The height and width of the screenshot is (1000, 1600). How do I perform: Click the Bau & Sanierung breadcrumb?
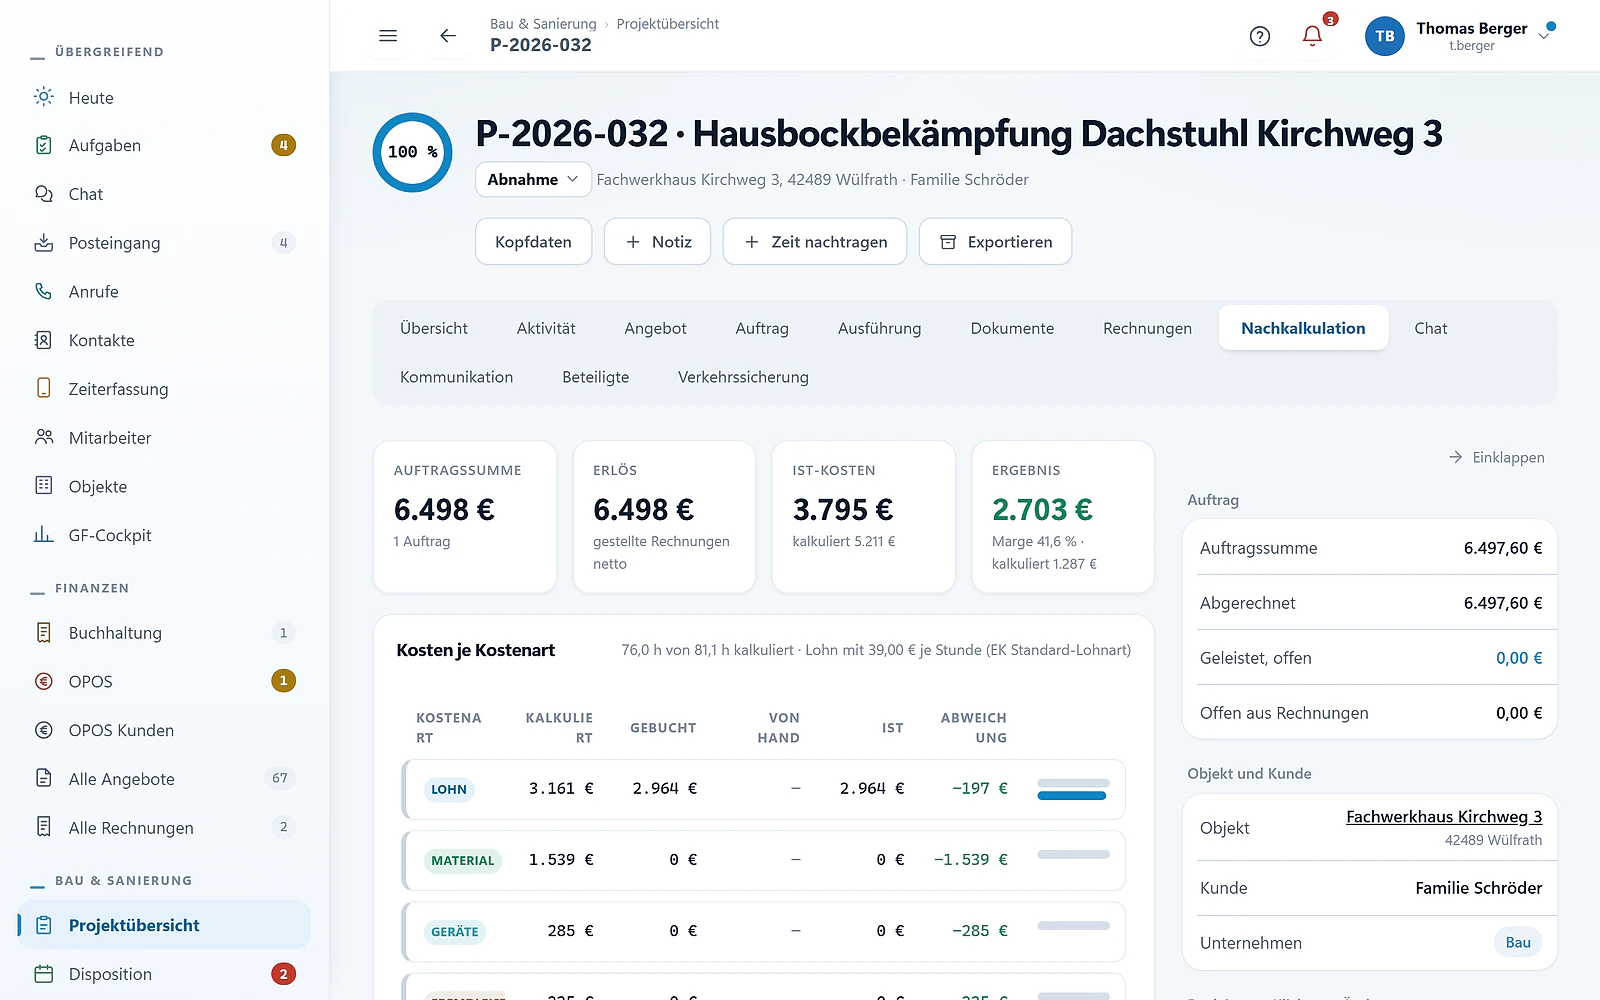click(543, 24)
